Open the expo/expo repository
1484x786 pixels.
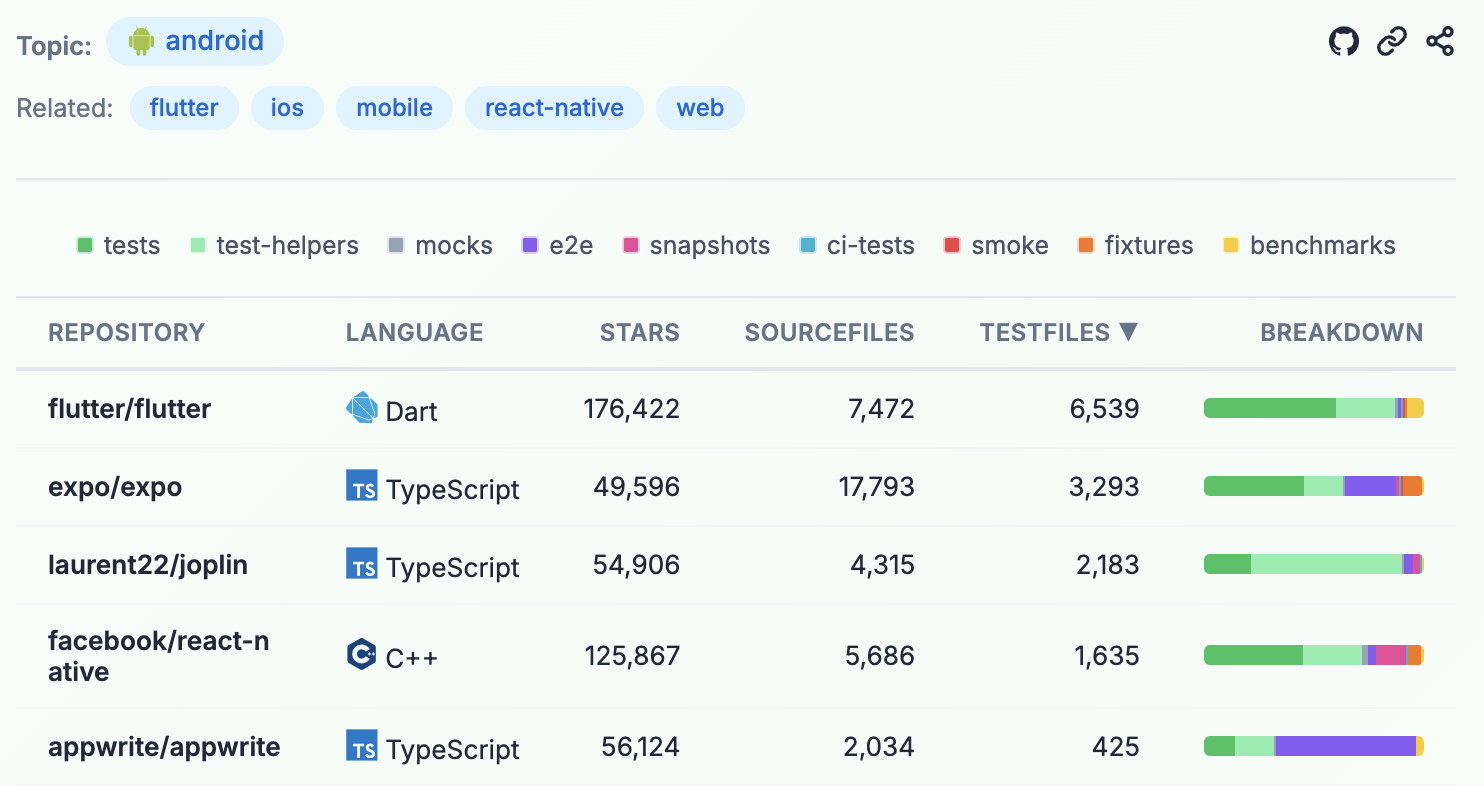click(115, 486)
